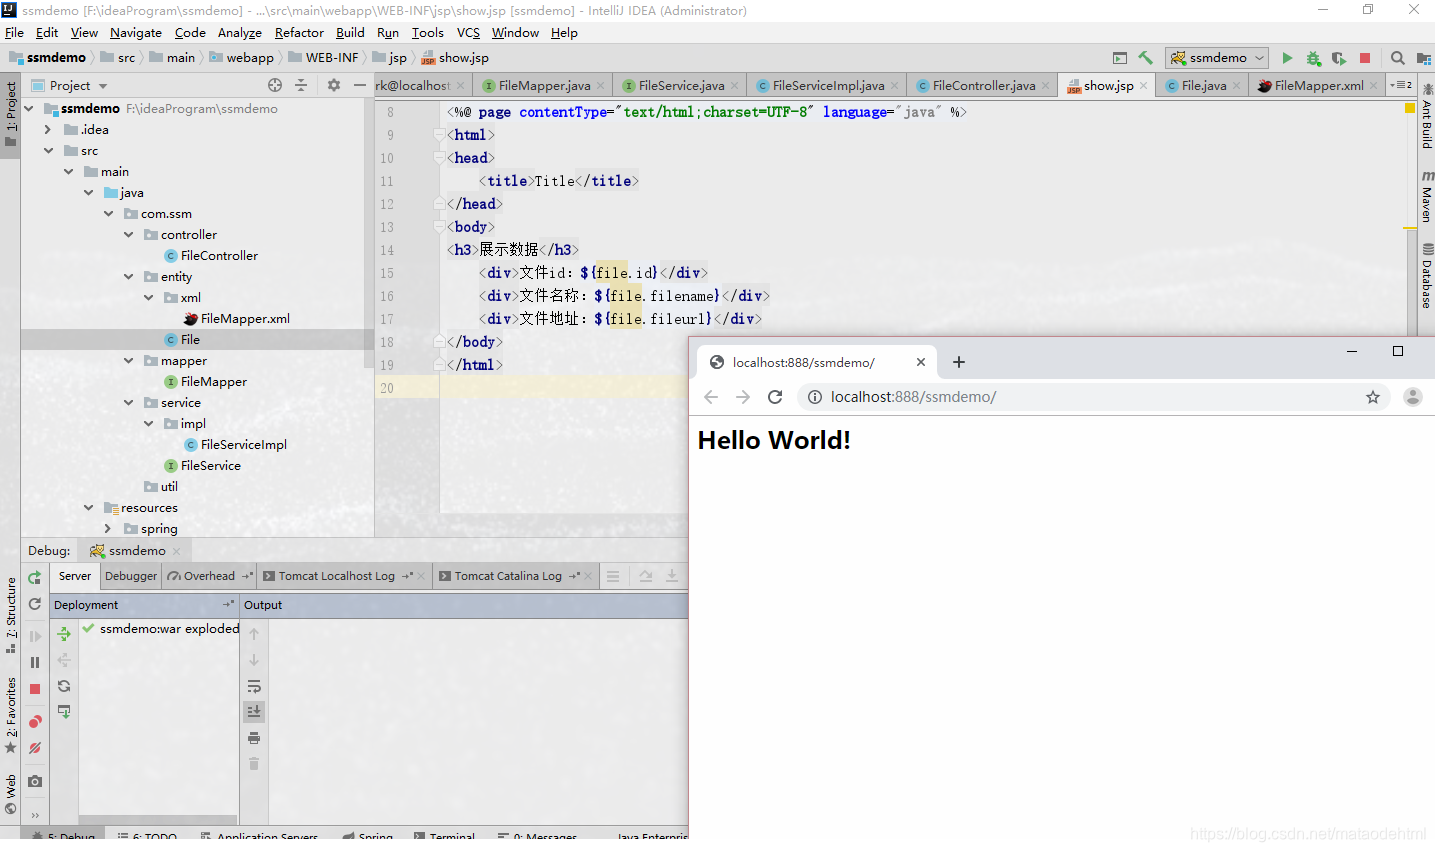1435x852 pixels.
Task: Click the Update application refresh icon
Action: pos(35,604)
